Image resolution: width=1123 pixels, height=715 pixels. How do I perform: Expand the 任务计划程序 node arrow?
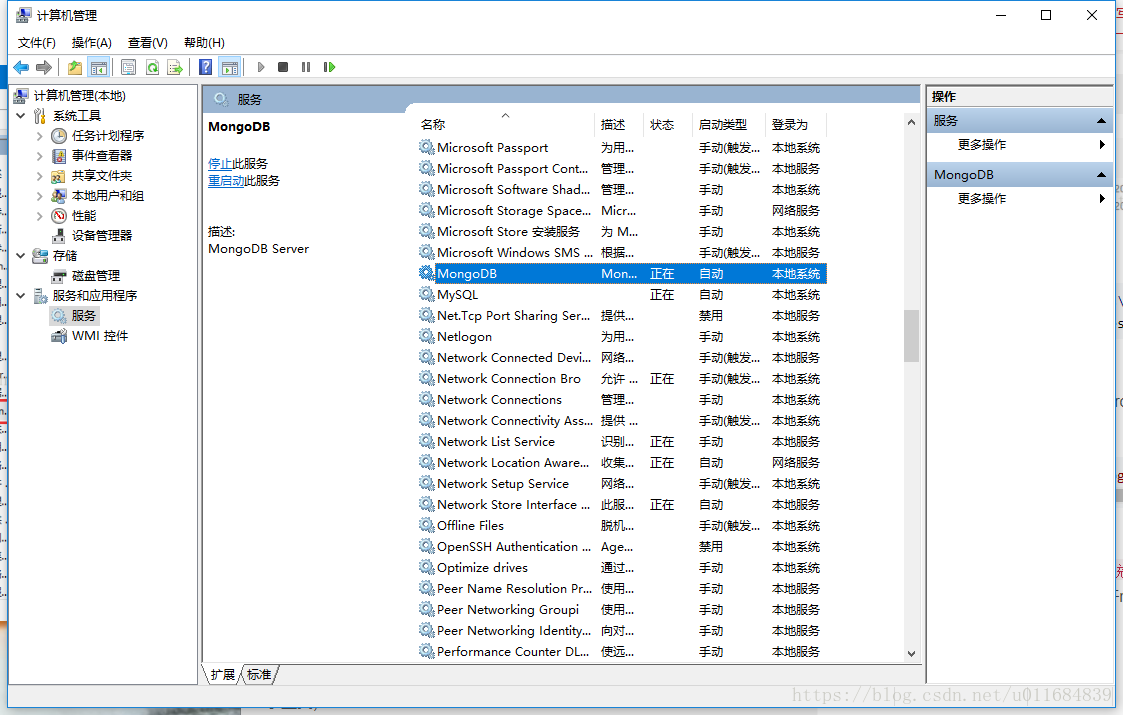pos(39,135)
